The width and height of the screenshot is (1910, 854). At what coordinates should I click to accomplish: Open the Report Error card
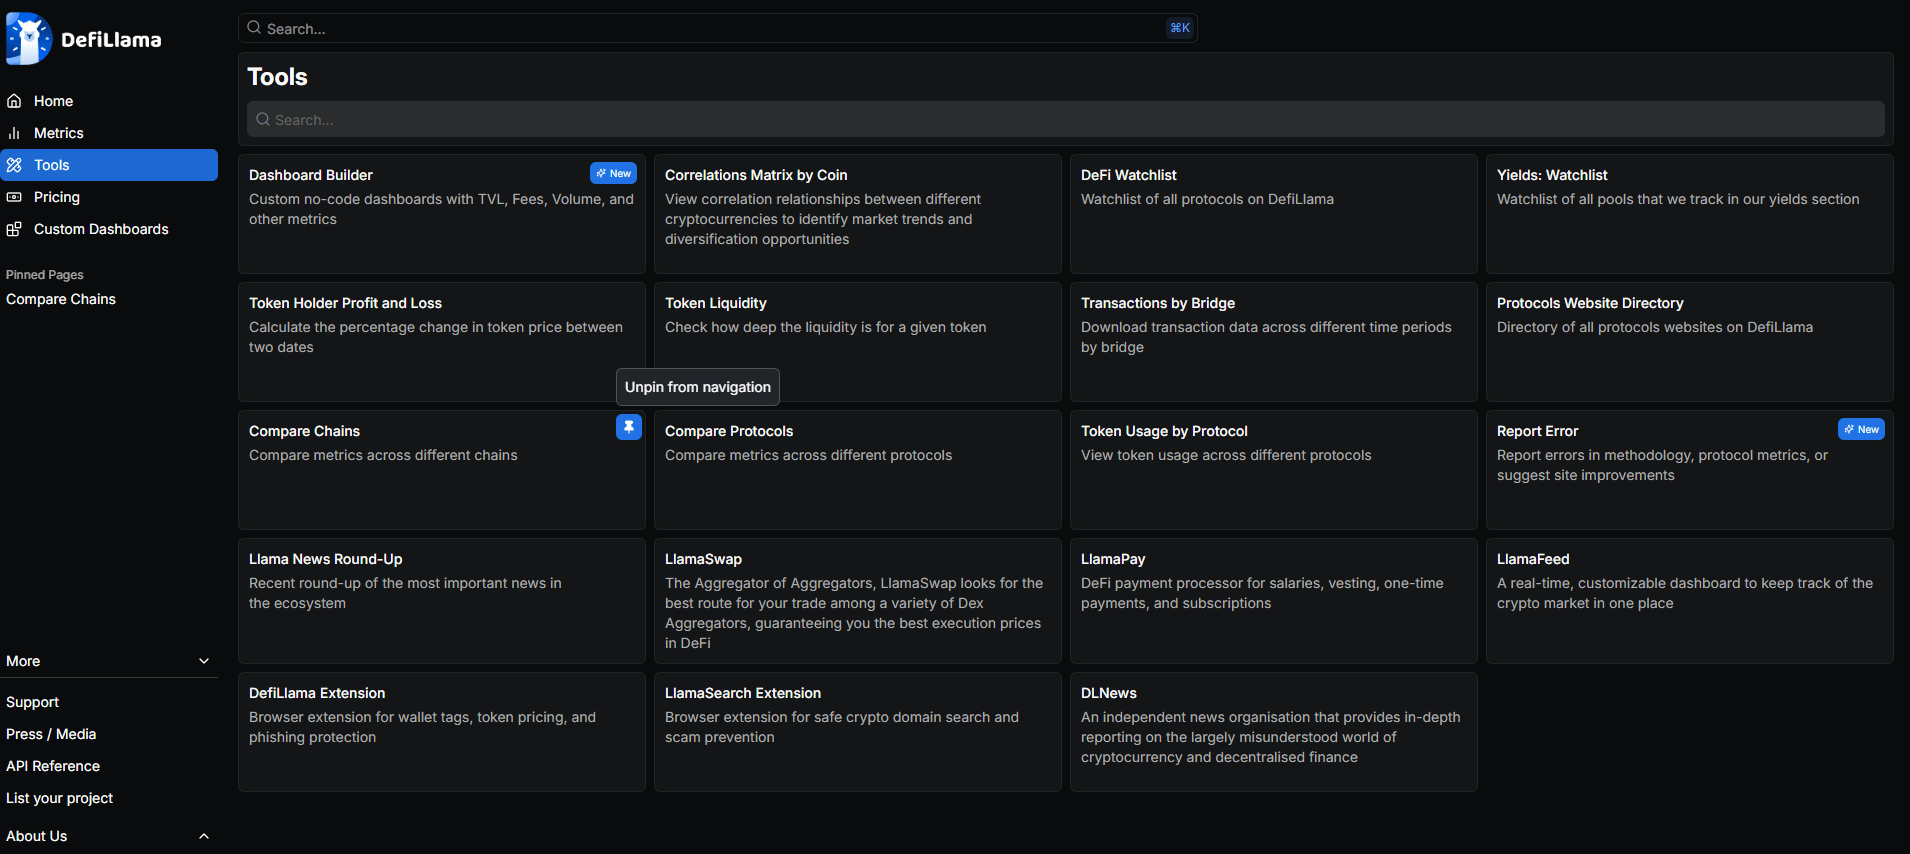click(1690, 470)
